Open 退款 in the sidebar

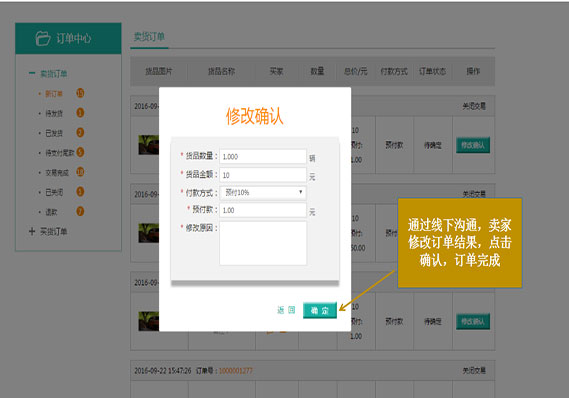point(51,212)
